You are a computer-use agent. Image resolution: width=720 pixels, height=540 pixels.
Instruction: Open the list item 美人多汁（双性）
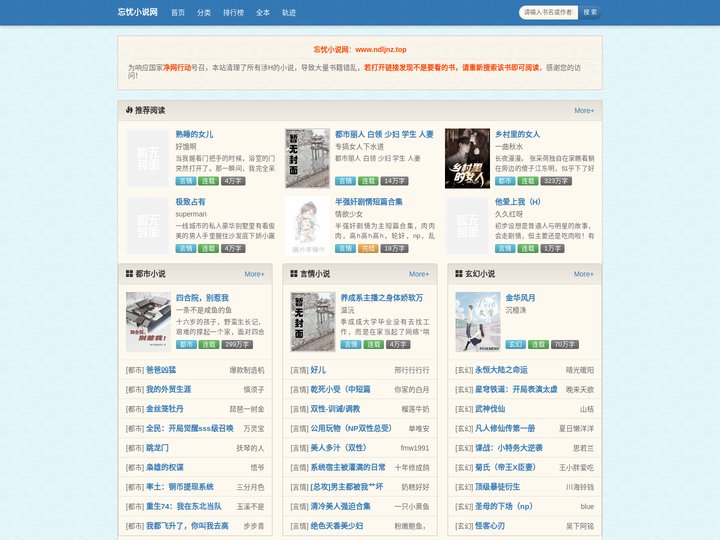point(338,448)
